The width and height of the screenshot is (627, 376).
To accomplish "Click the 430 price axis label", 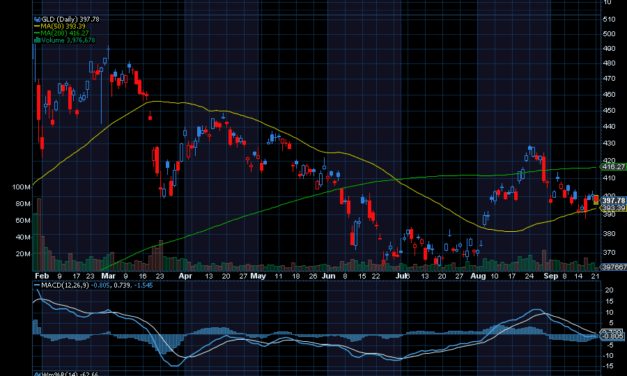I will [x=609, y=143].
